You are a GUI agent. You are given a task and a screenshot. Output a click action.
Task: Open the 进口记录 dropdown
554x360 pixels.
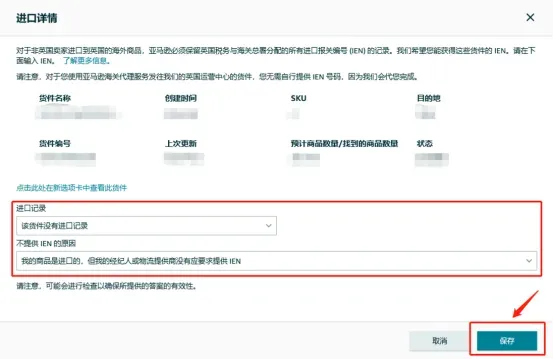pyautogui.click(x=146, y=226)
